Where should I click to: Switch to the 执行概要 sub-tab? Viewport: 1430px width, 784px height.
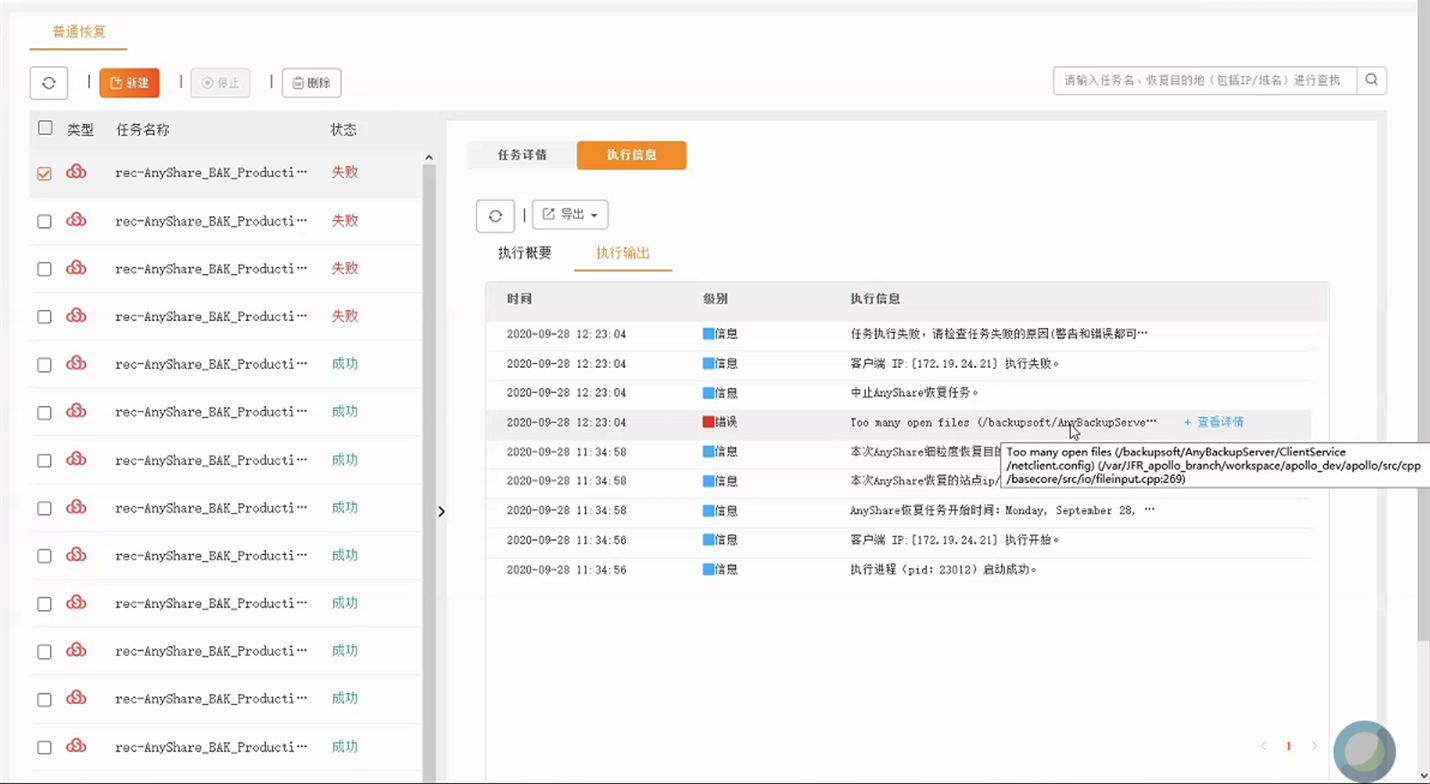[525, 253]
